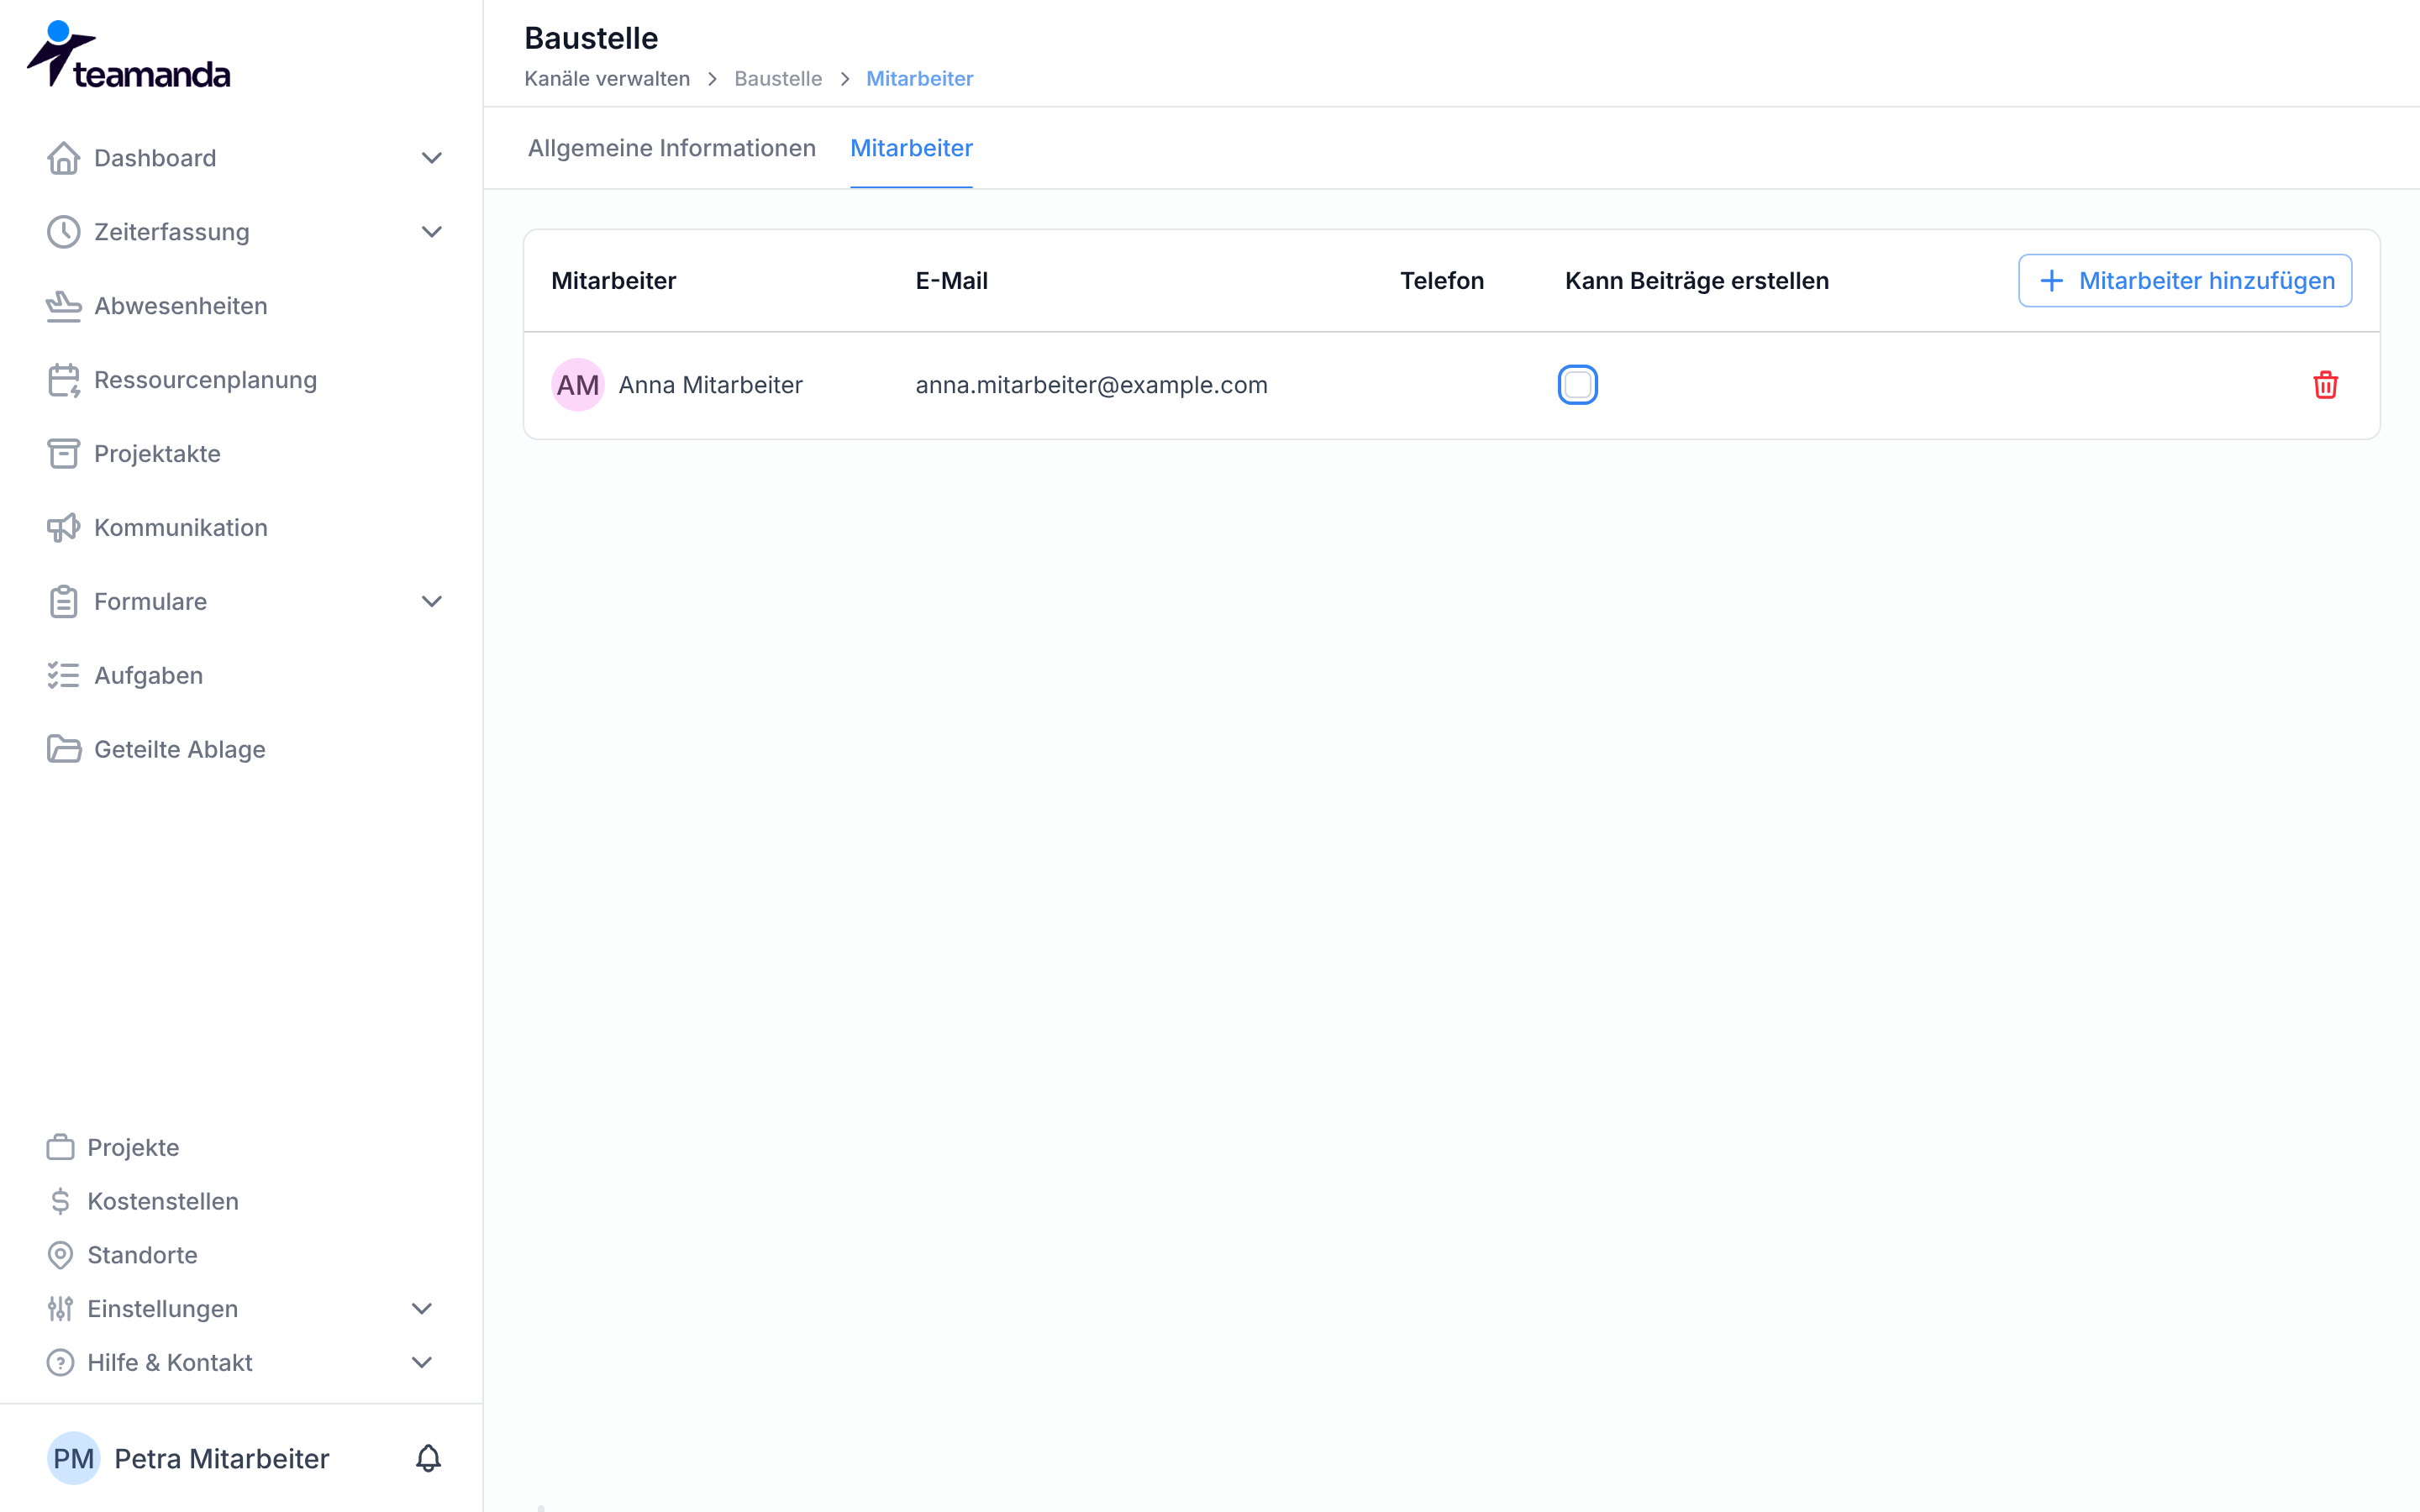
Task: Click the Kommunikation megaphone icon
Action: click(x=63, y=528)
